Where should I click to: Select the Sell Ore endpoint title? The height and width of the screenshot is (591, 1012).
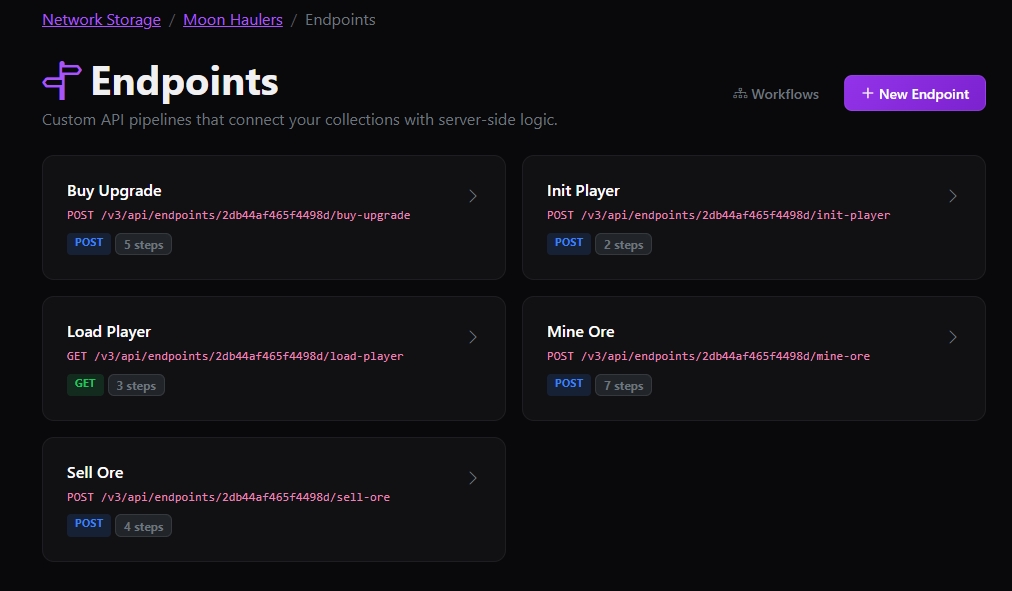click(x=95, y=472)
